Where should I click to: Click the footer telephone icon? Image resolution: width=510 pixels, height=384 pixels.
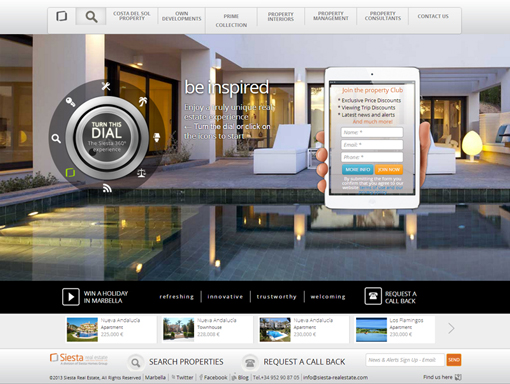[x=250, y=362]
